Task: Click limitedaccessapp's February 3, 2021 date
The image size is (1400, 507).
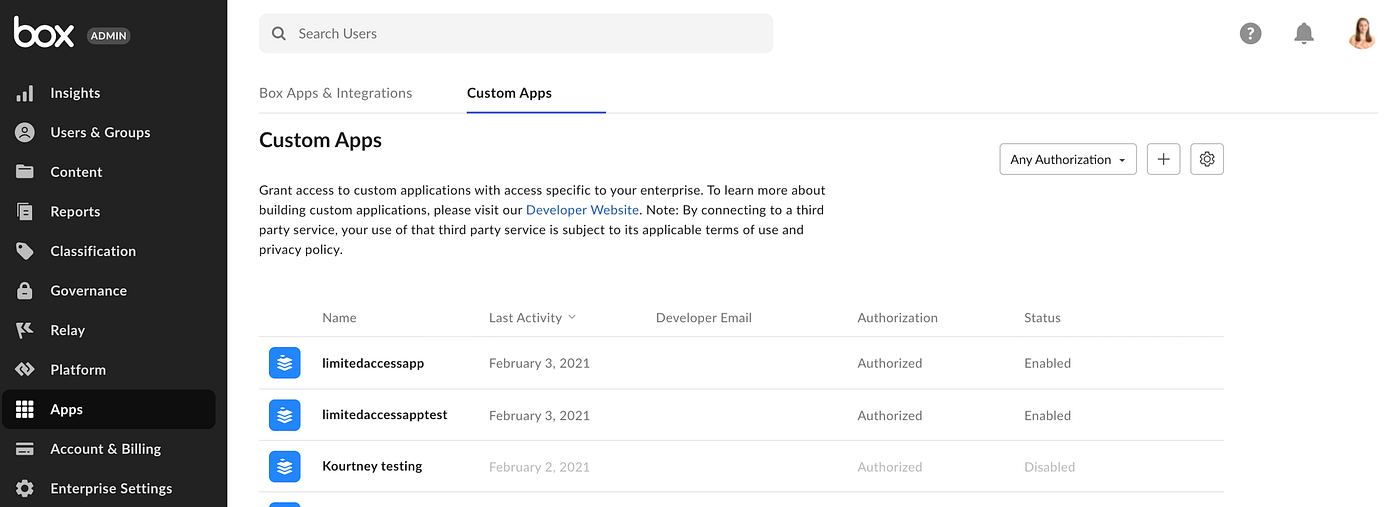Action: [539, 363]
